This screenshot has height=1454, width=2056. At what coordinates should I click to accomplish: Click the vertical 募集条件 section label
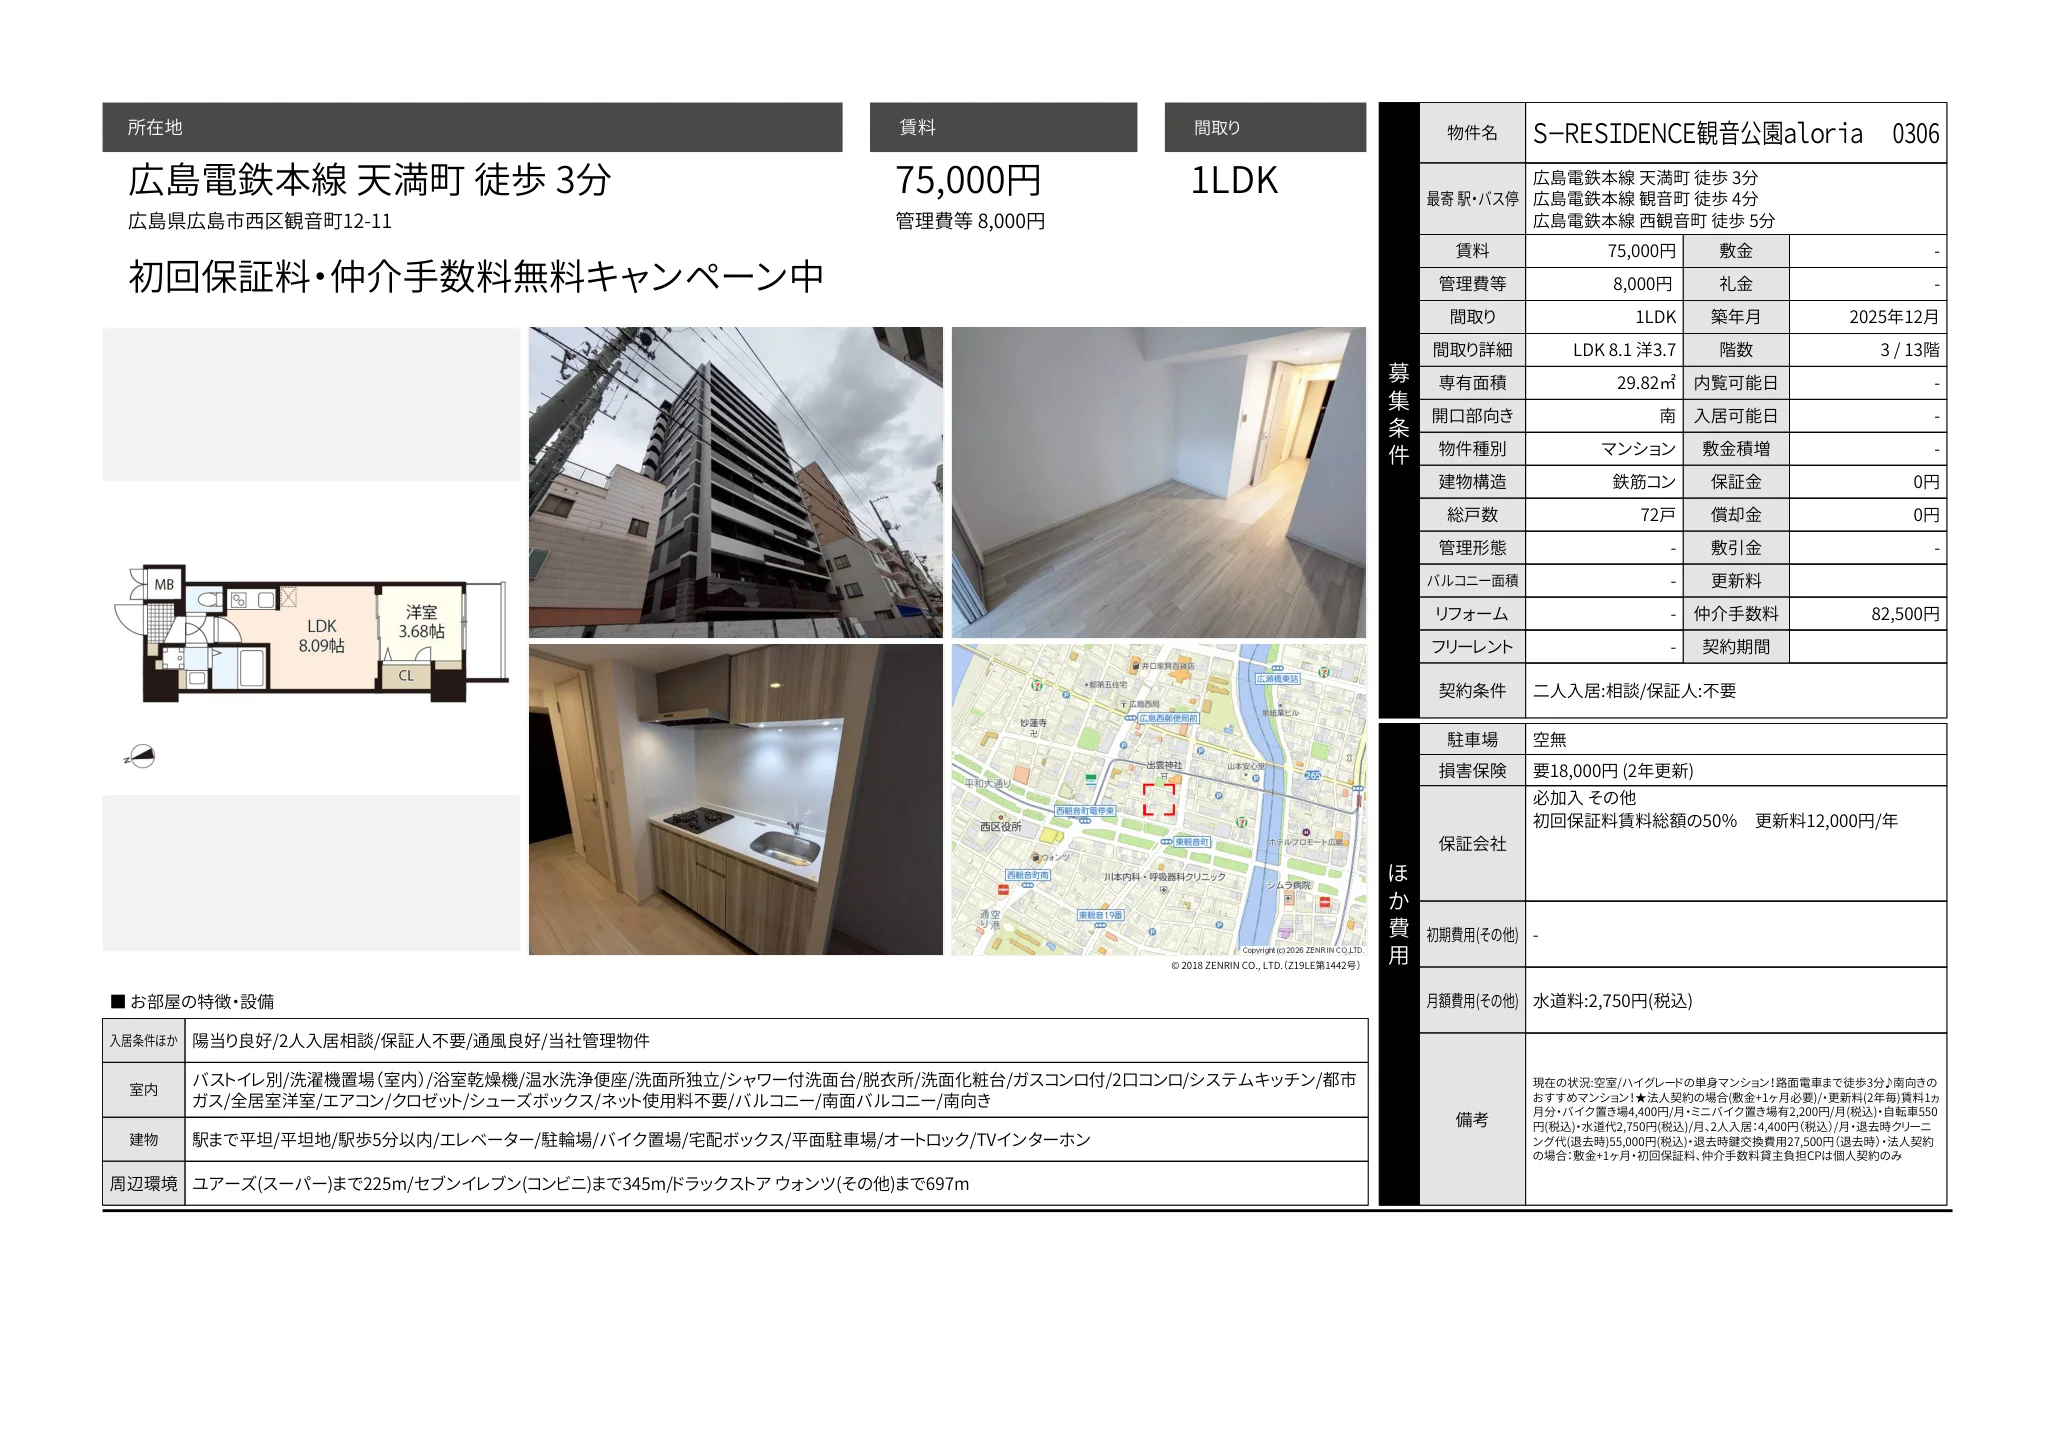pos(1399,414)
